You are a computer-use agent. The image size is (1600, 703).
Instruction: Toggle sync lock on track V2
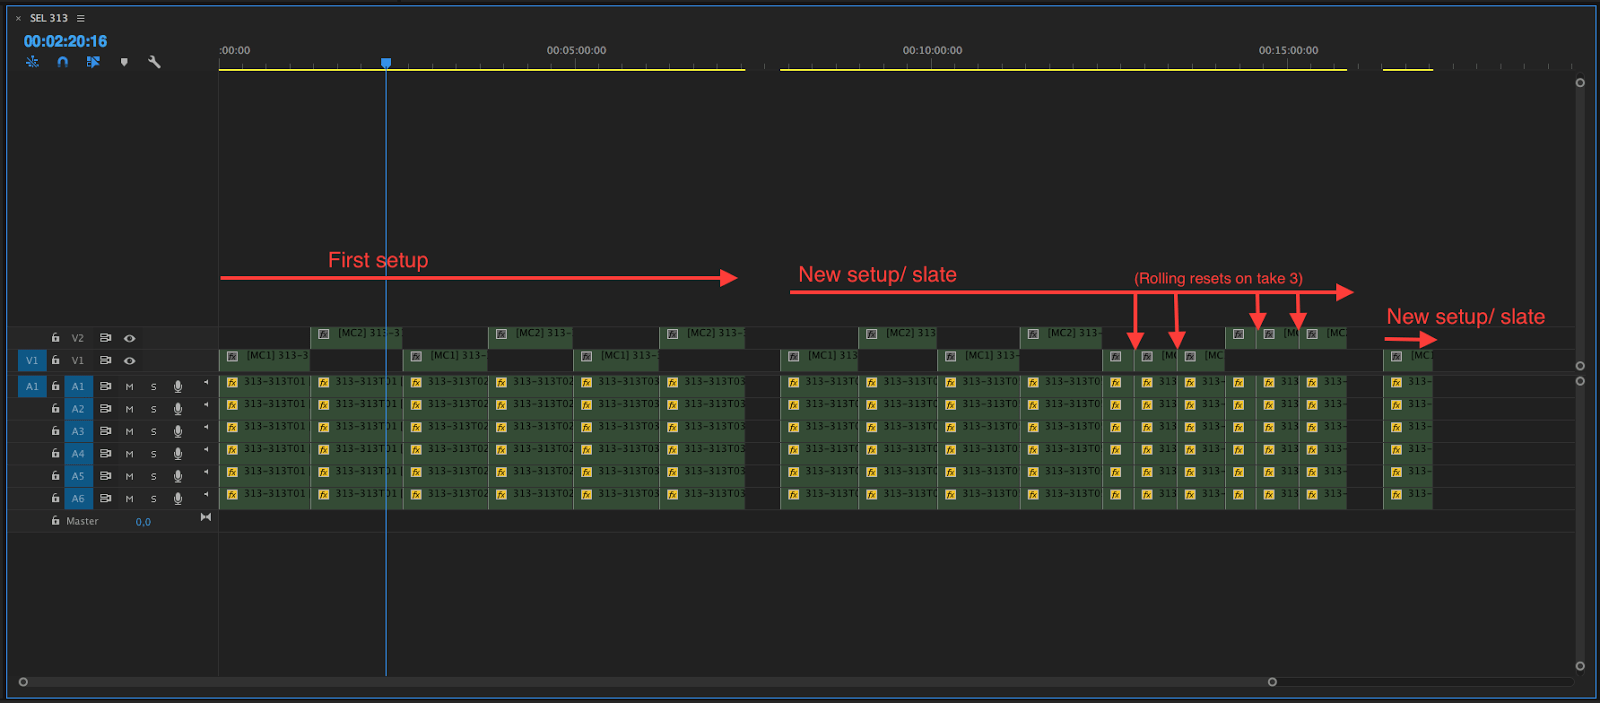[x=105, y=338]
